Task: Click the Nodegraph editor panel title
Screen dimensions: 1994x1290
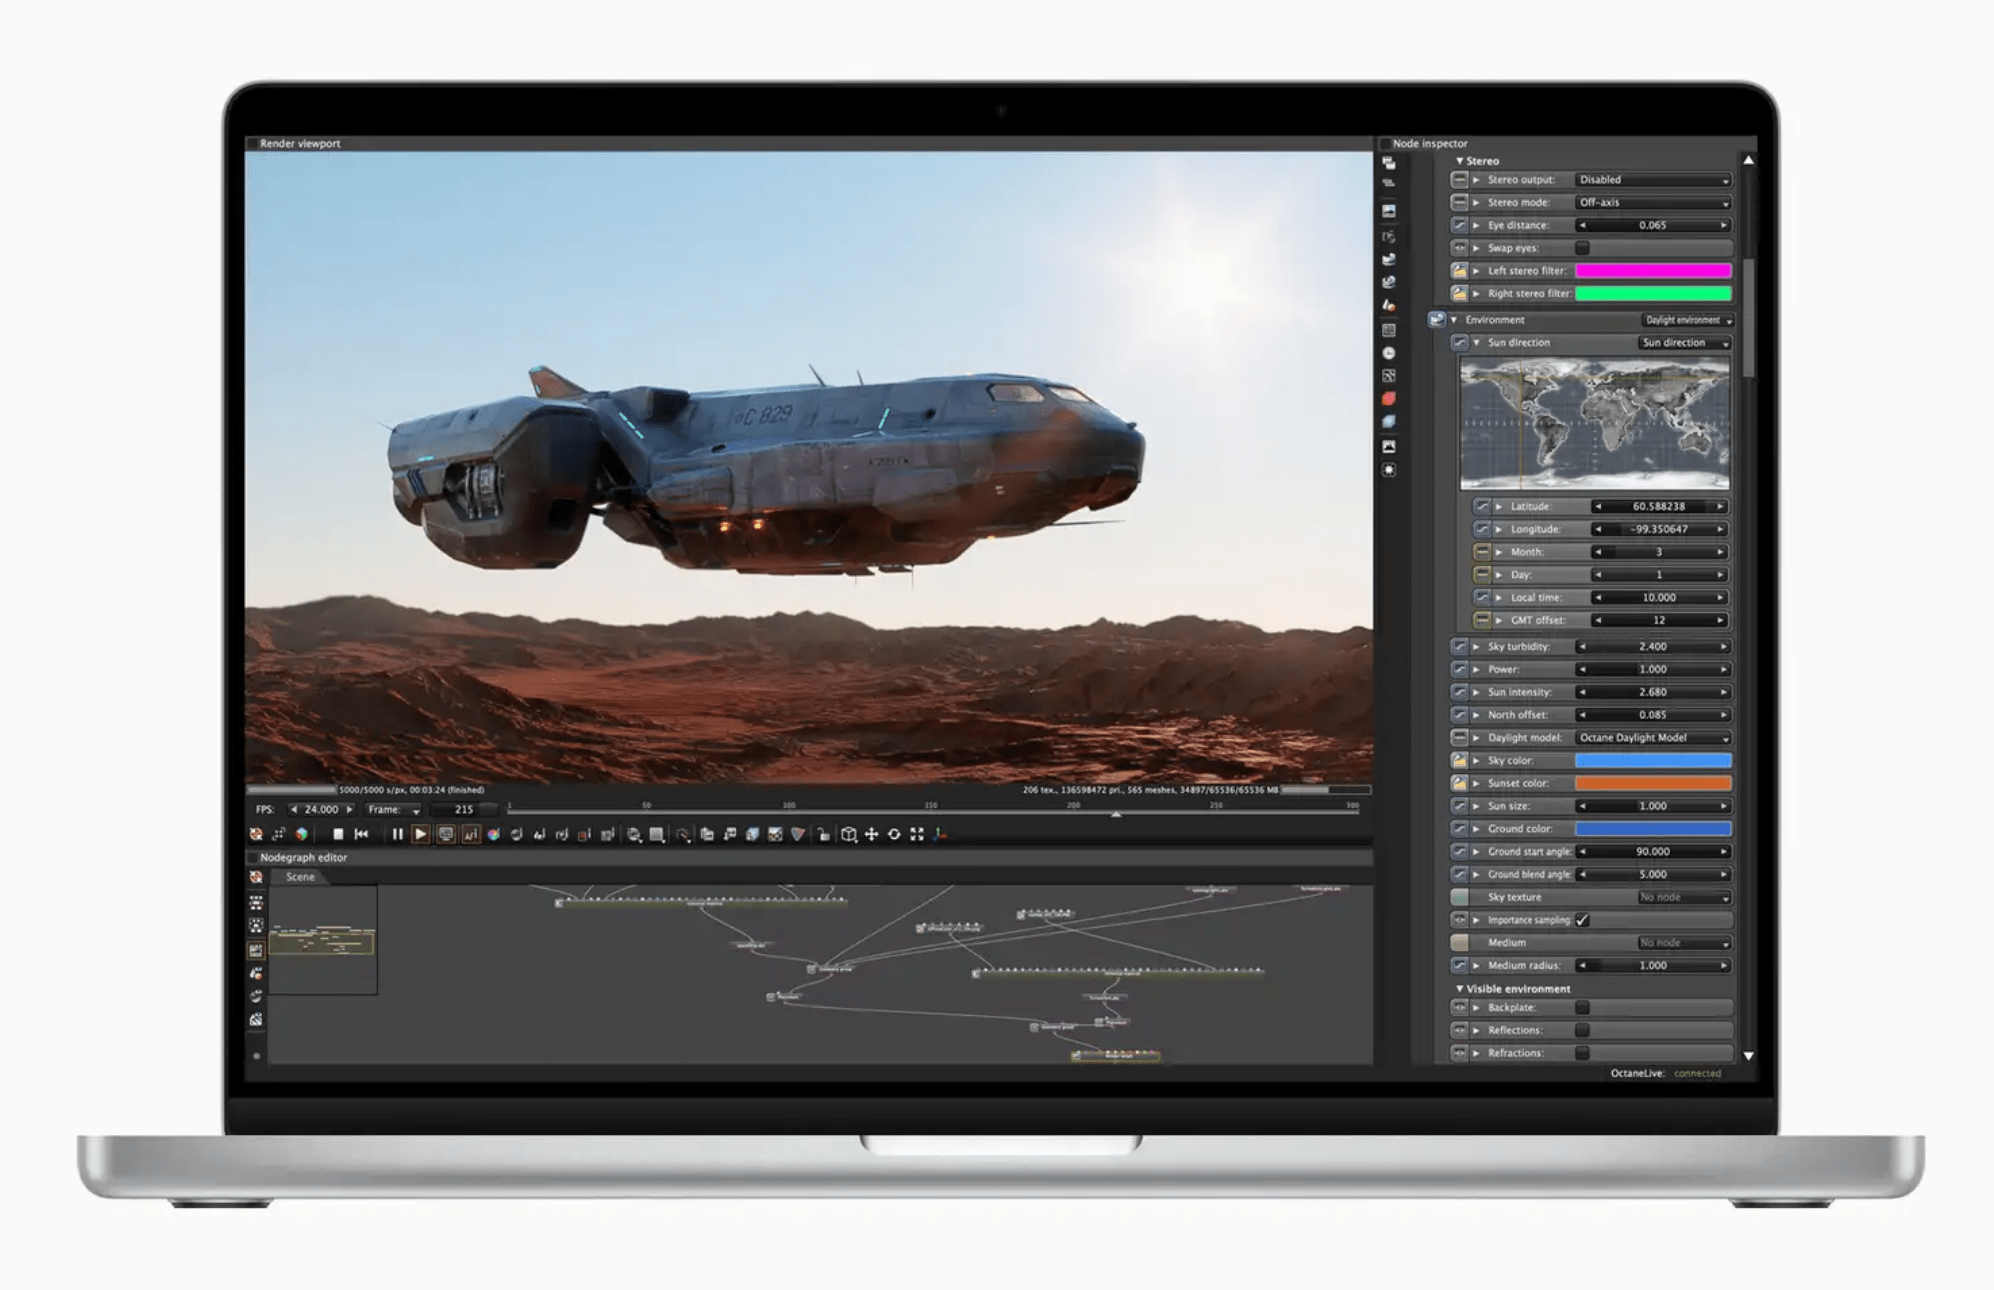Action: pyautogui.click(x=303, y=858)
